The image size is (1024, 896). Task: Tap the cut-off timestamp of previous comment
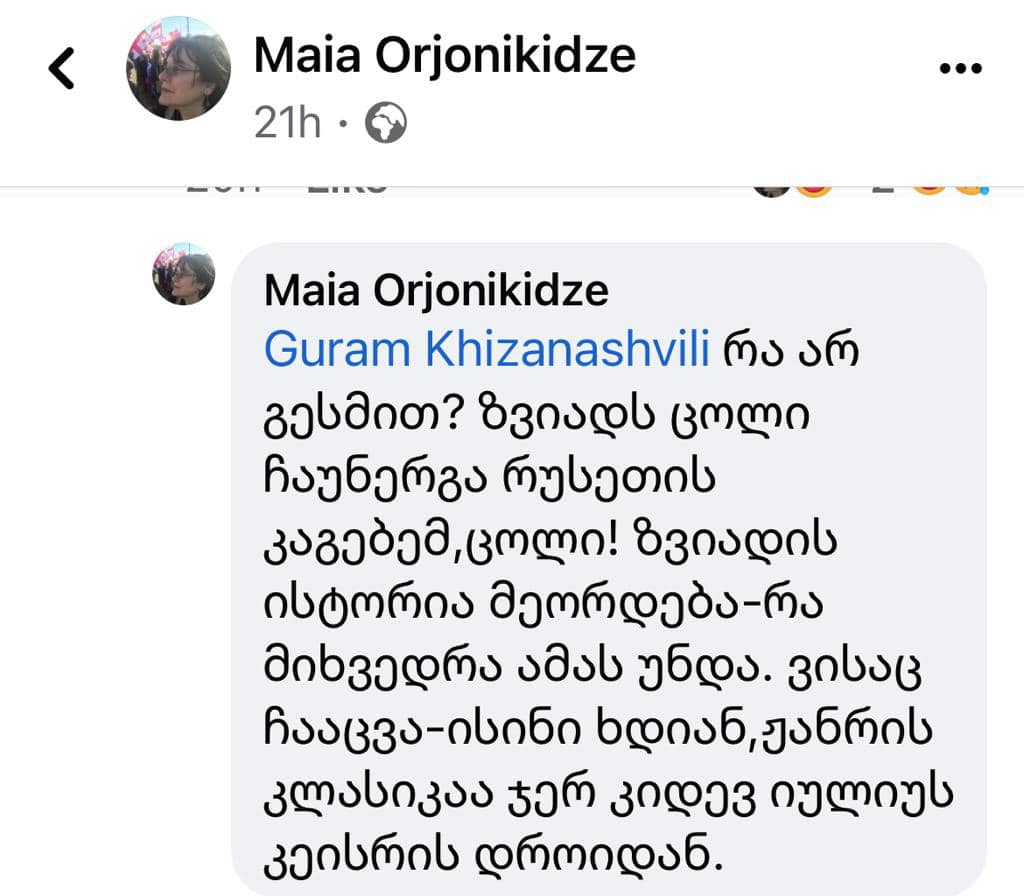223,189
